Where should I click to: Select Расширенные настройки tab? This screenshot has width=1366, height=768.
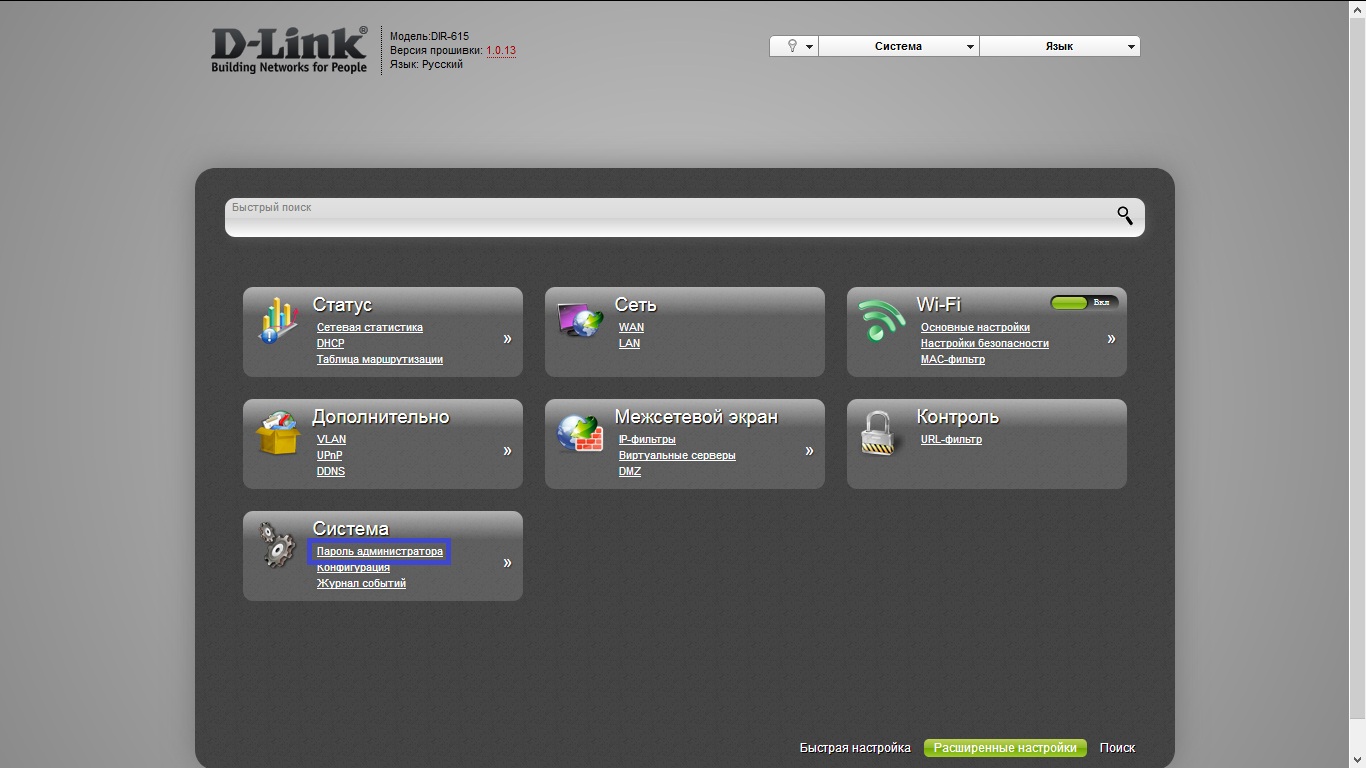(1005, 748)
